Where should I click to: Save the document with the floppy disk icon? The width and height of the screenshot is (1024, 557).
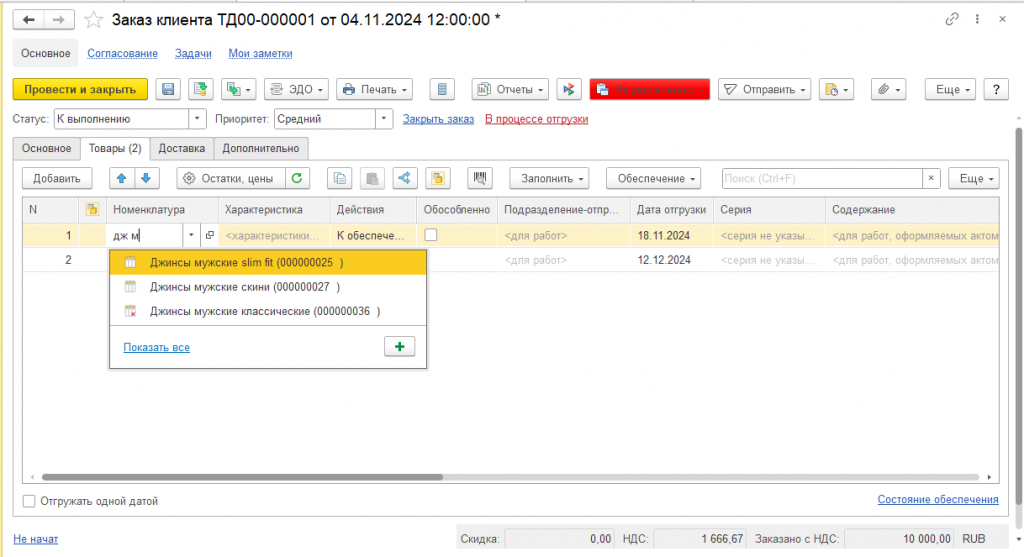[168, 89]
